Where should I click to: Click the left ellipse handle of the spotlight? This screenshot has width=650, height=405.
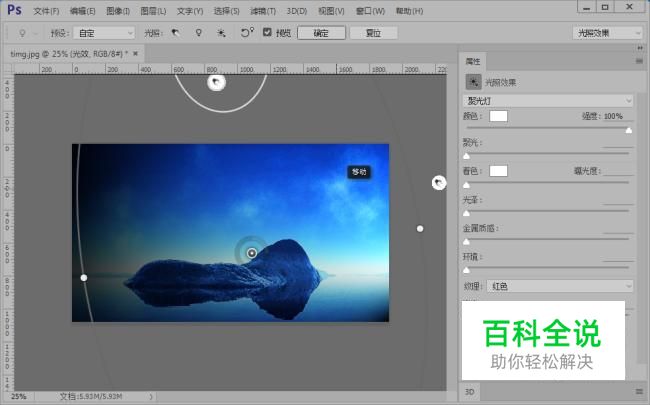pyautogui.click(x=84, y=277)
